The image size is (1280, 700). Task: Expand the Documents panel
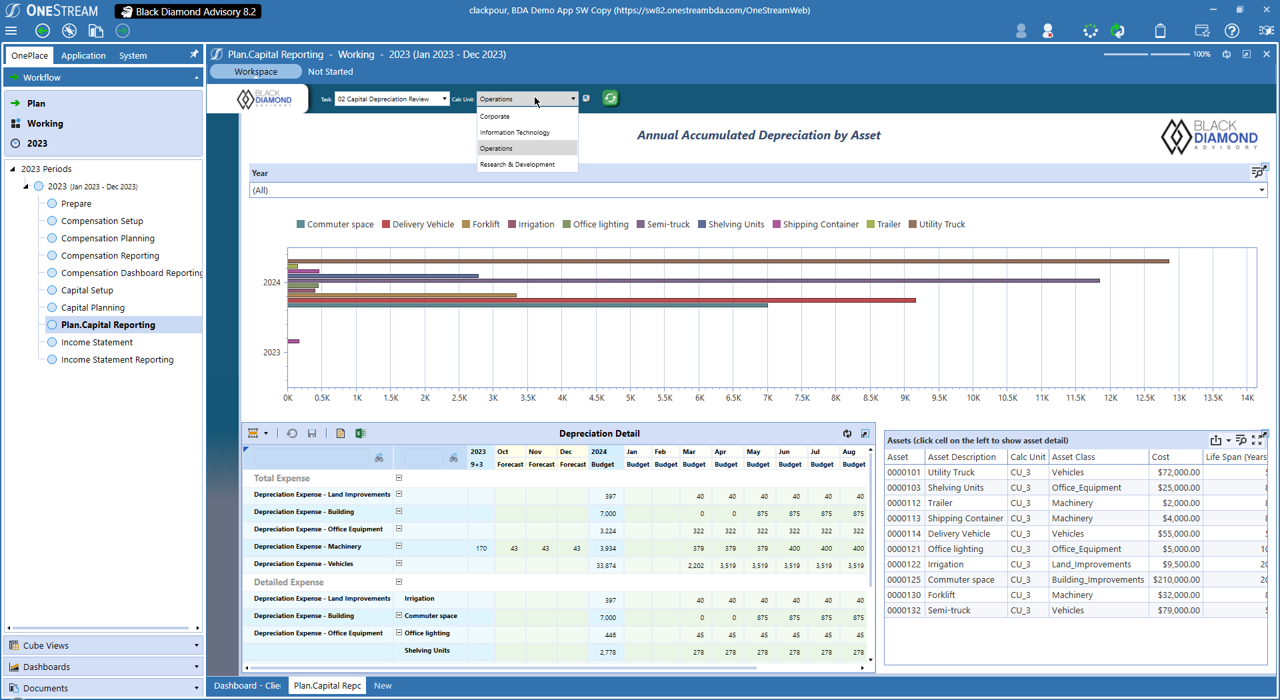[103, 688]
